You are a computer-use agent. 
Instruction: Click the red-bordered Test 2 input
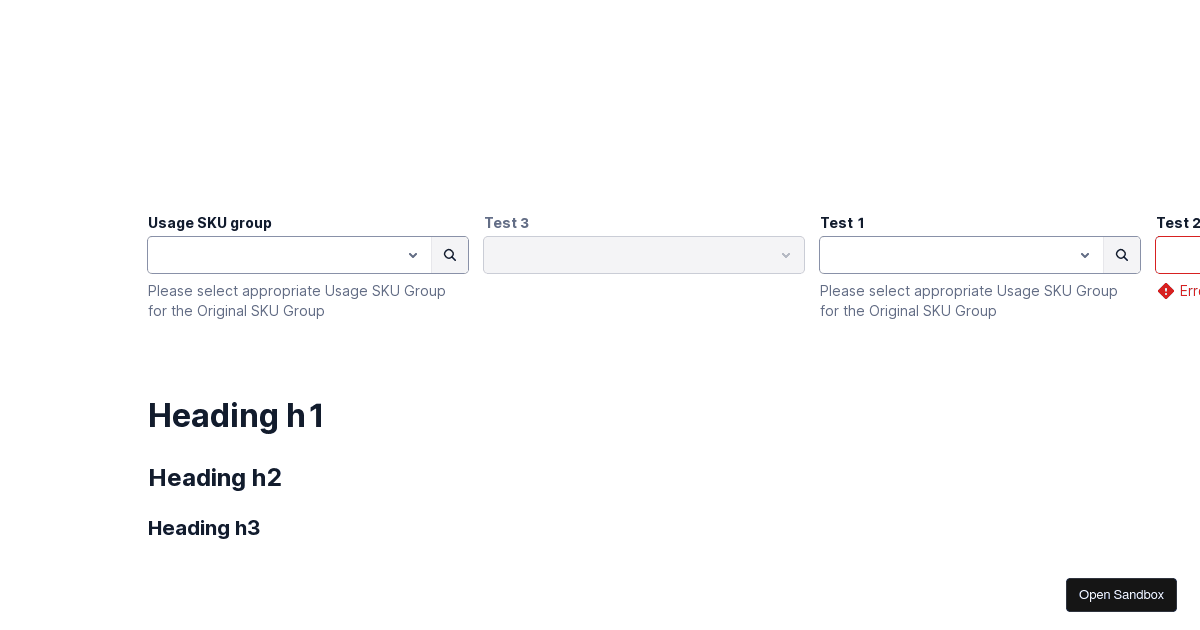[1180, 255]
